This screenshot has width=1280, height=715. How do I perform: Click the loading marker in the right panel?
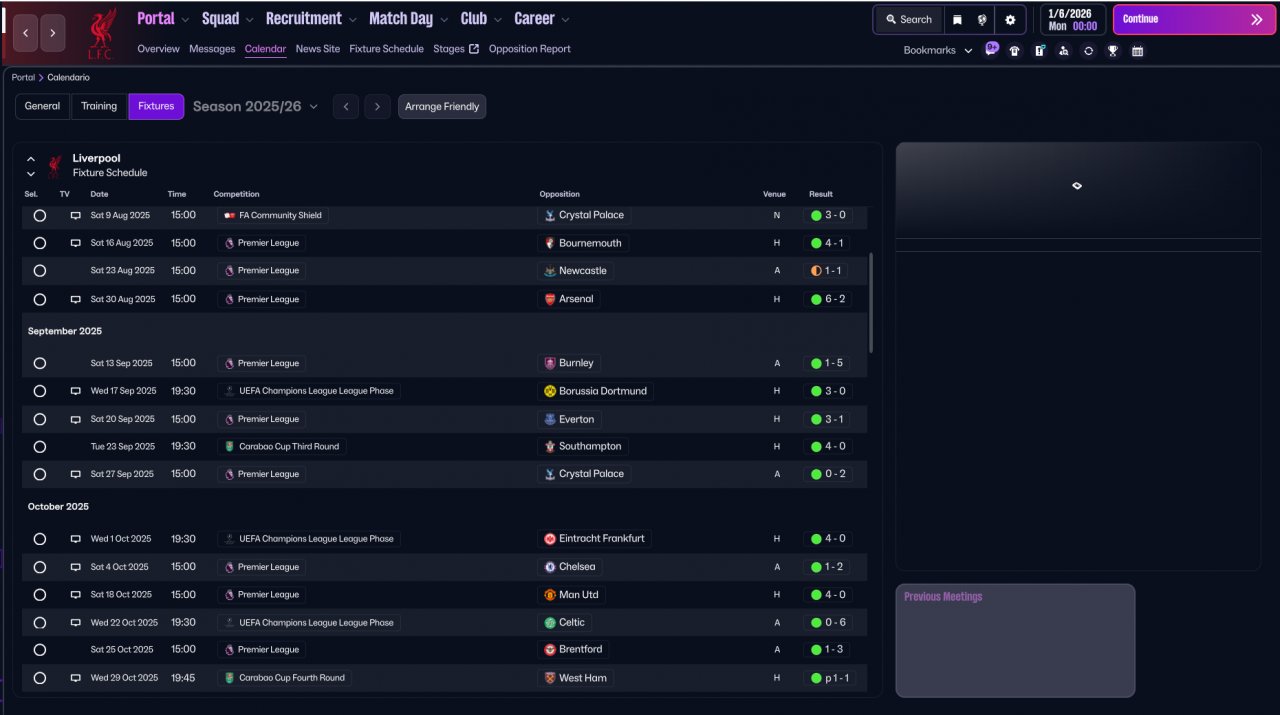(1077, 186)
